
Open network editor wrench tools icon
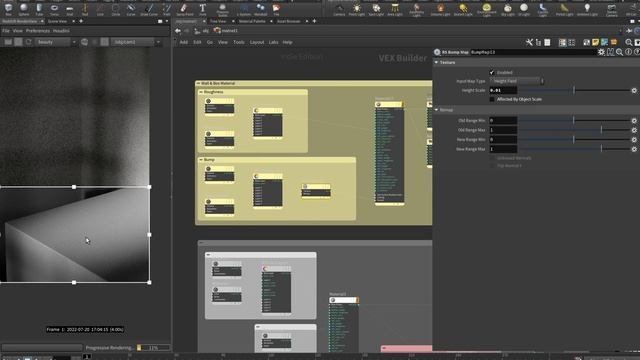(529, 42)
